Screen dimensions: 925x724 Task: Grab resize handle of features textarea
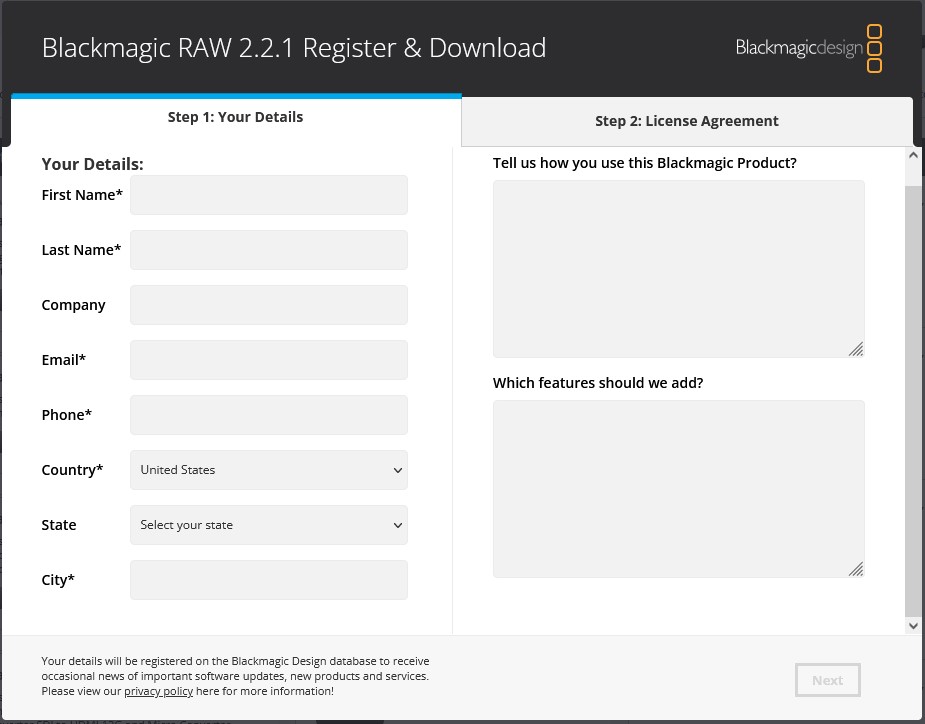coord(856,569)
